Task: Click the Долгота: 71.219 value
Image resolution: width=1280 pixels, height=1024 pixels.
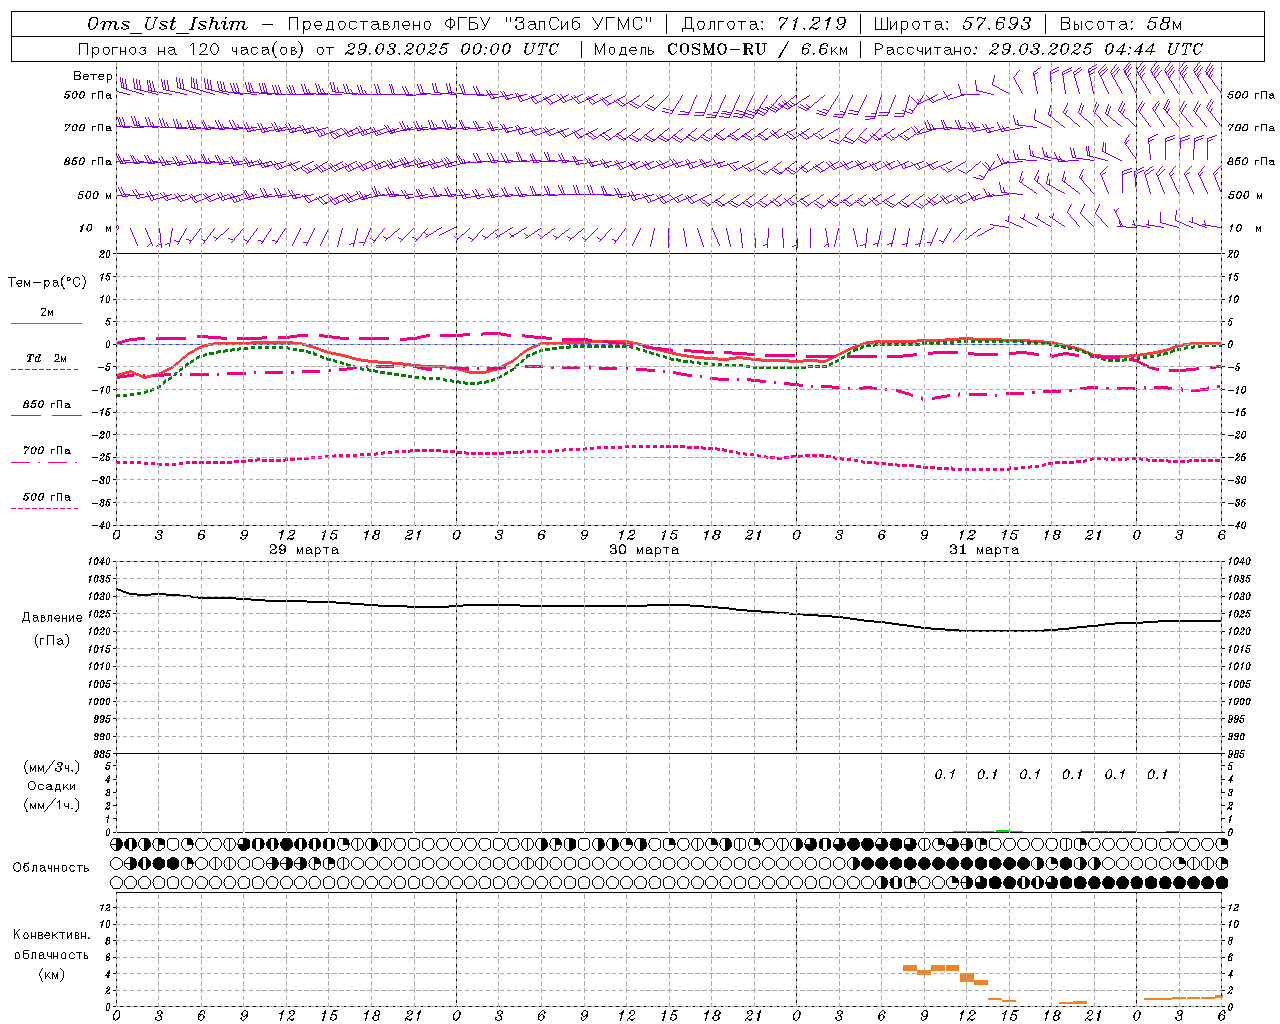Action: [764, 24]
